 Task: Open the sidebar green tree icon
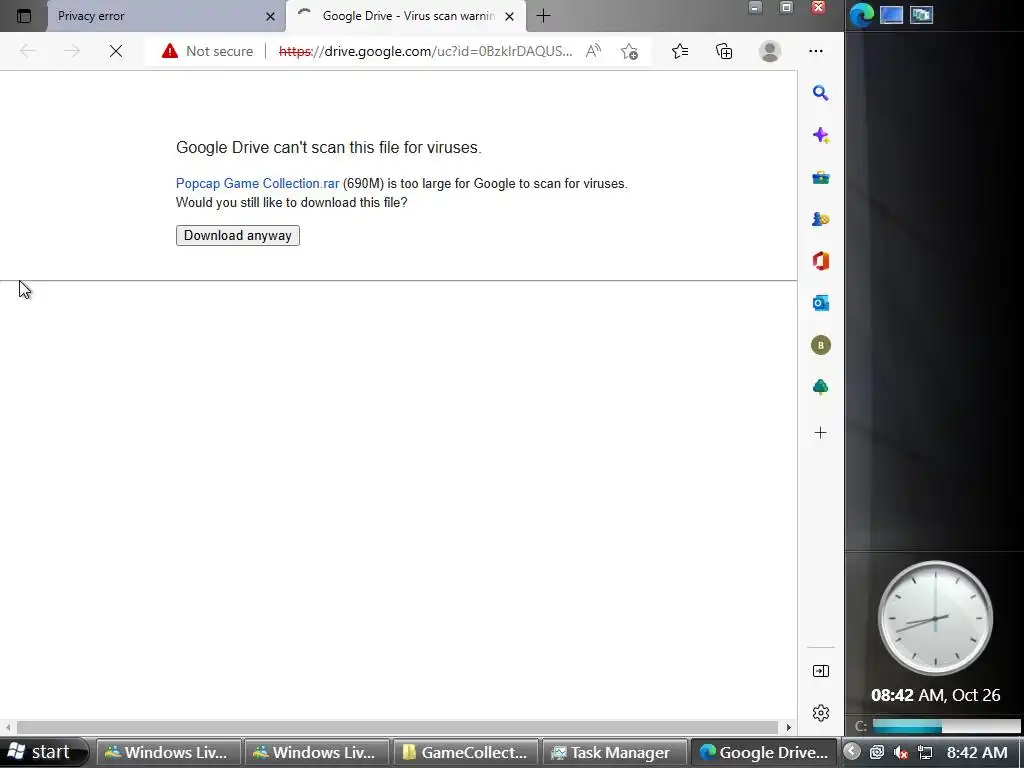[821, 387]
